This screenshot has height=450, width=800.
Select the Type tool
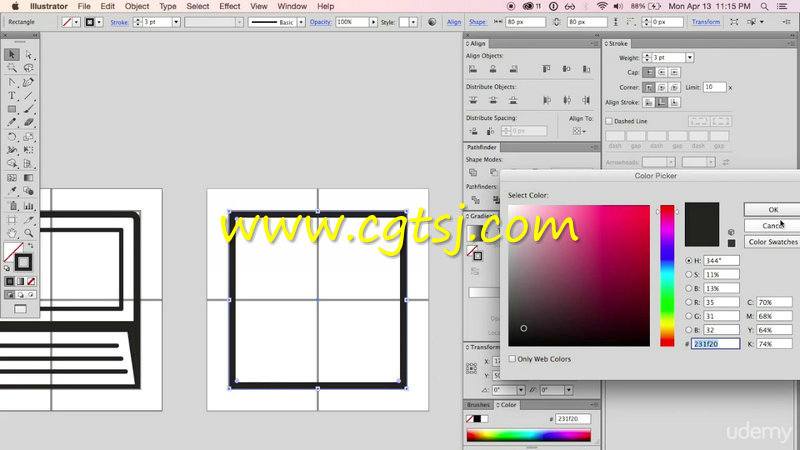[12, 95]
